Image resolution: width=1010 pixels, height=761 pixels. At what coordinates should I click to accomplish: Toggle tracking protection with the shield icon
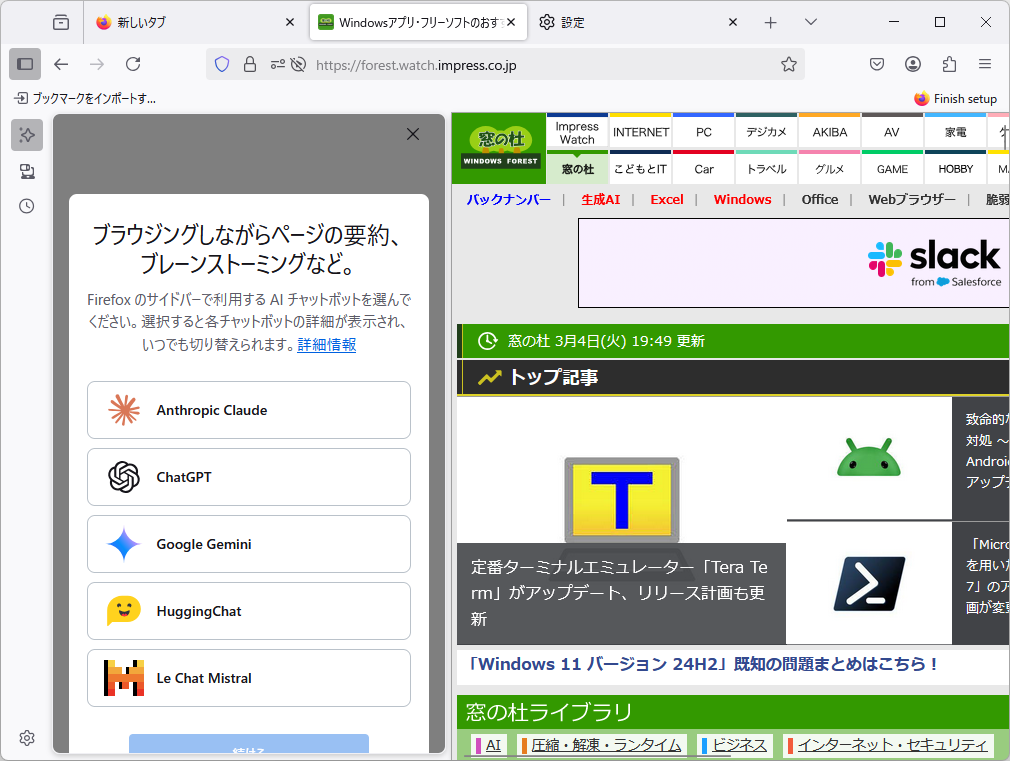[220, 64]
